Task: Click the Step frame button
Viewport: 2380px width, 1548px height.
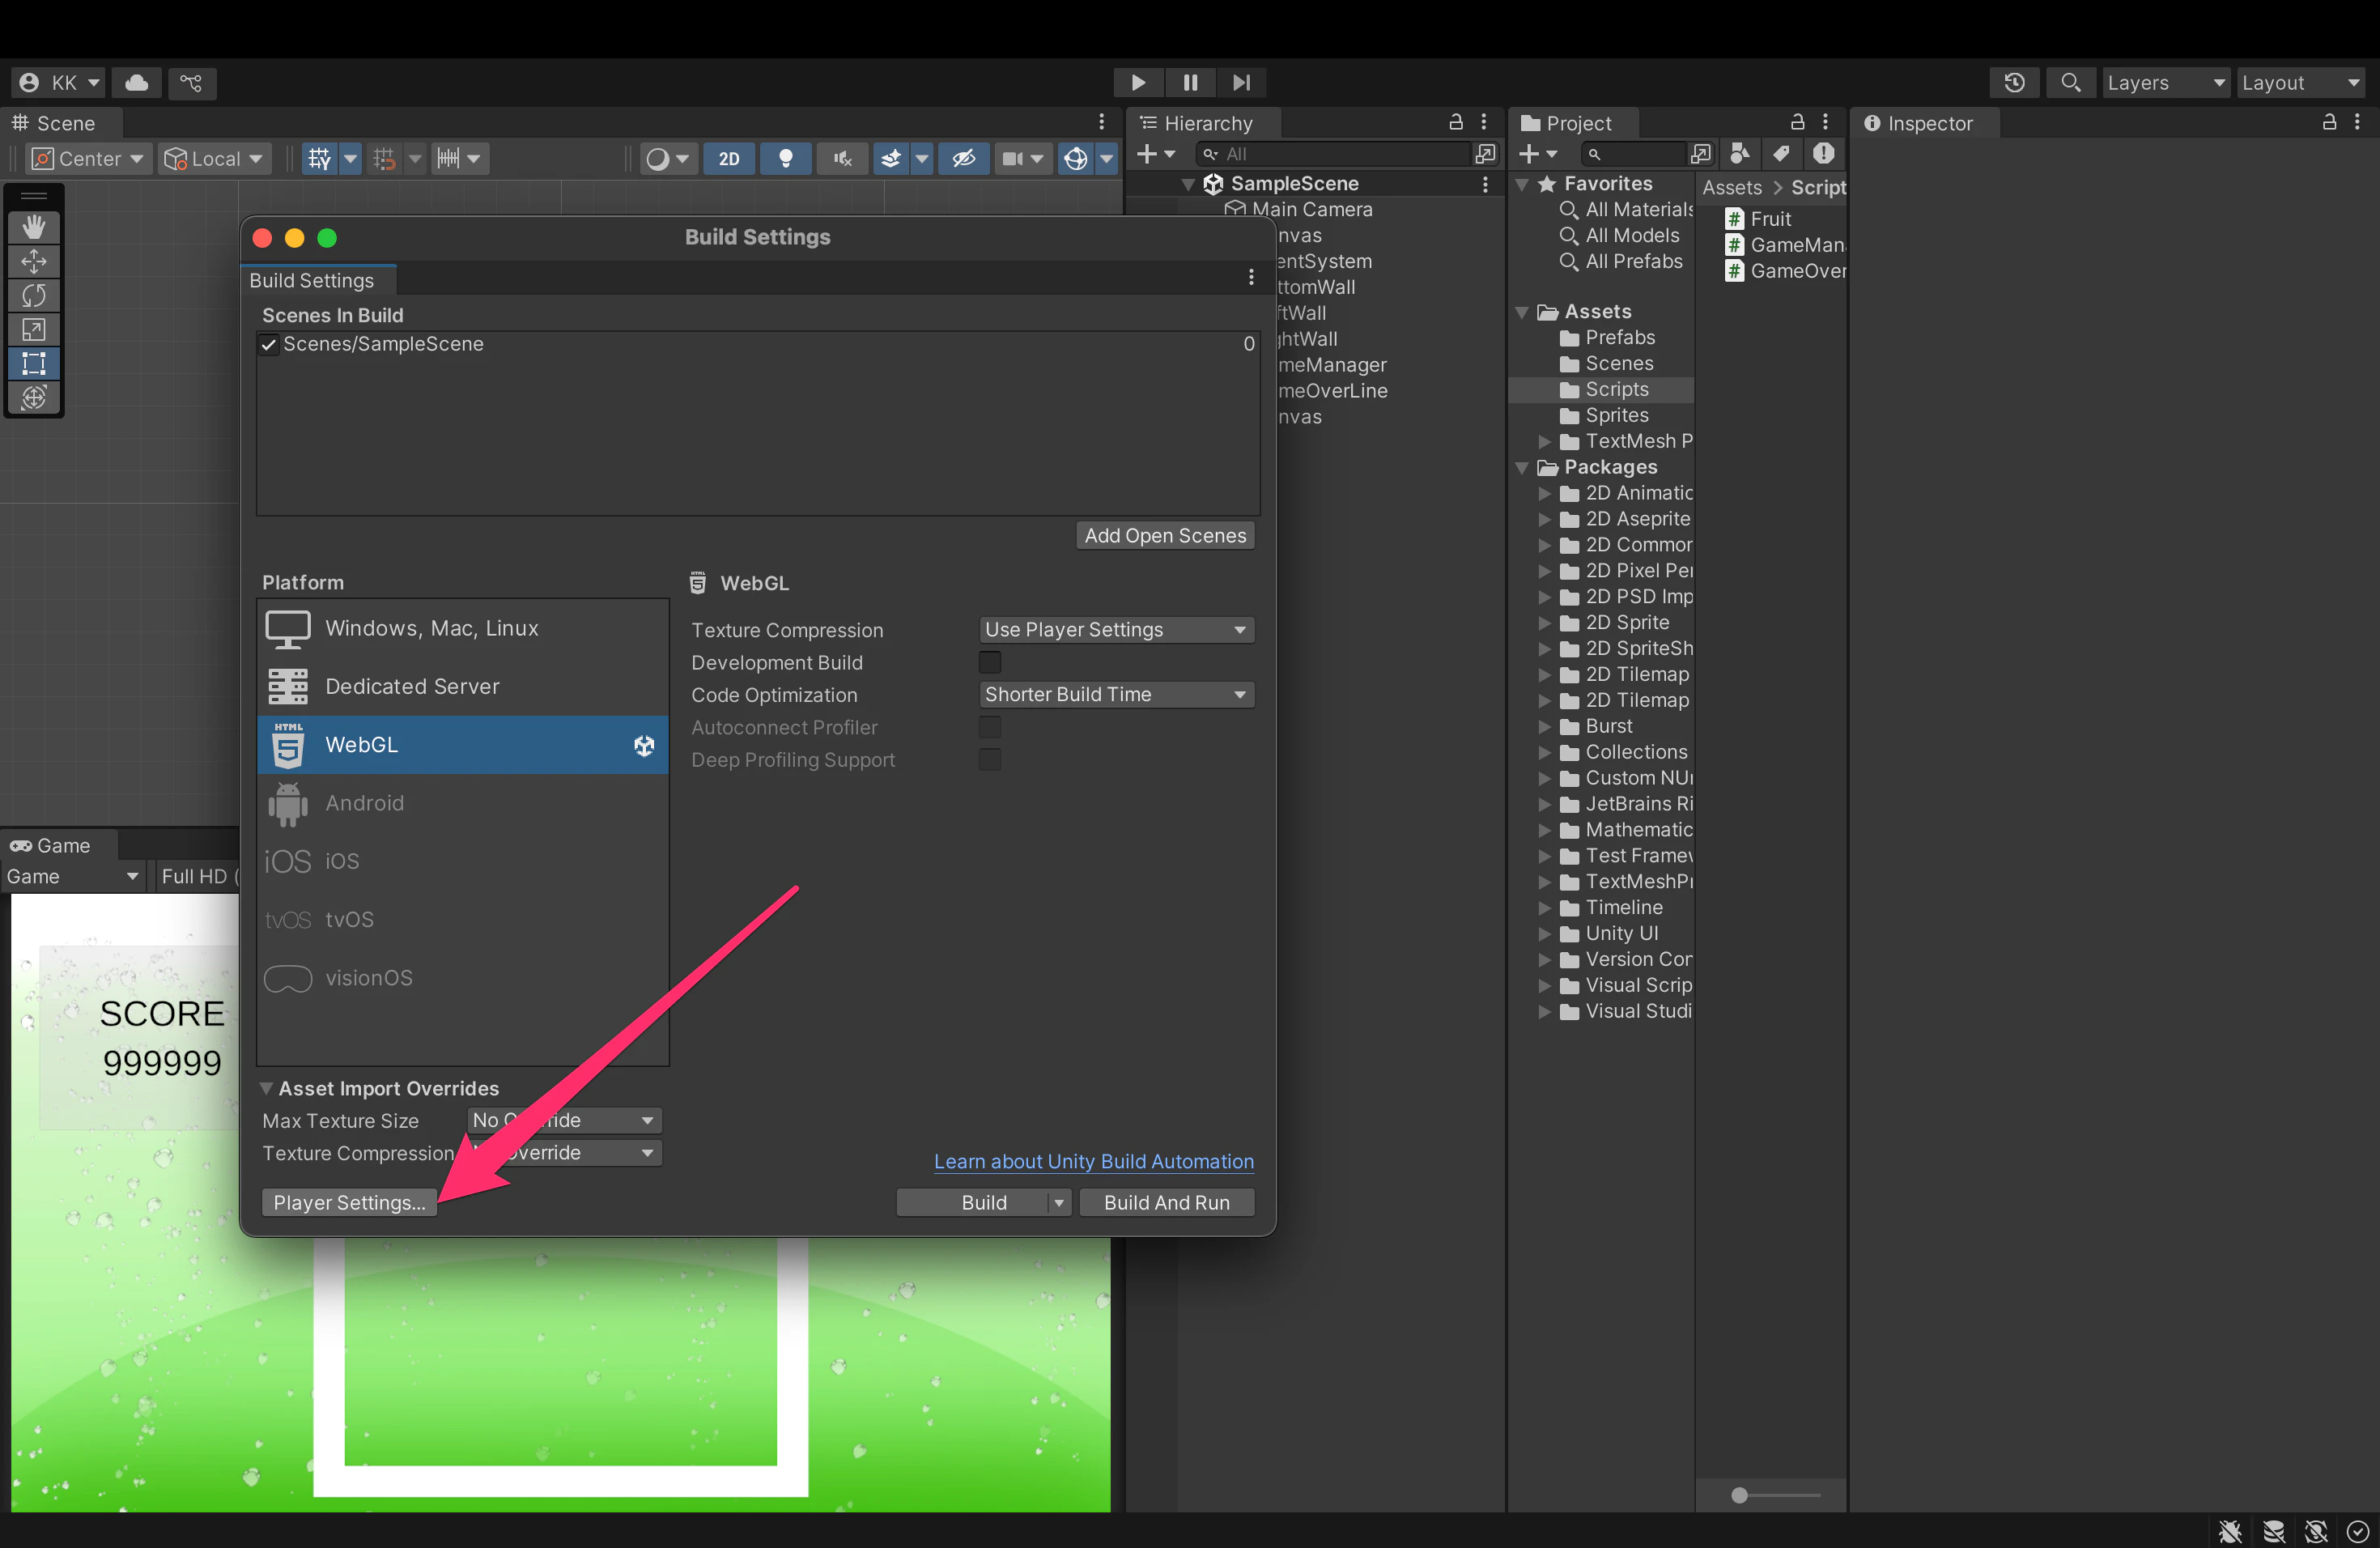Action: tap(1242, 82)
